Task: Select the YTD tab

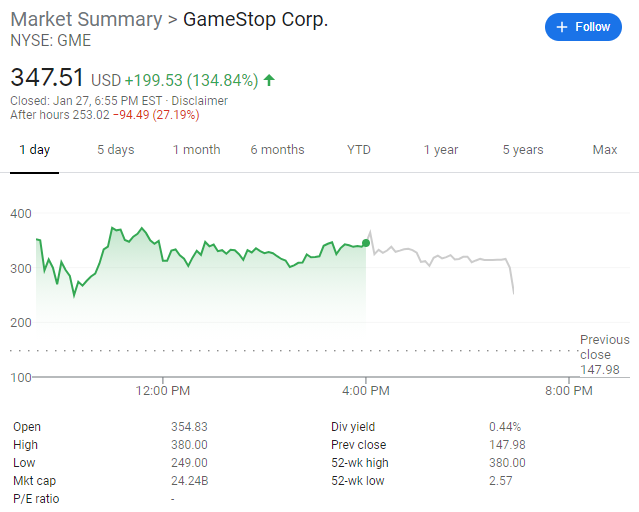Action: (x=358, y=150)
